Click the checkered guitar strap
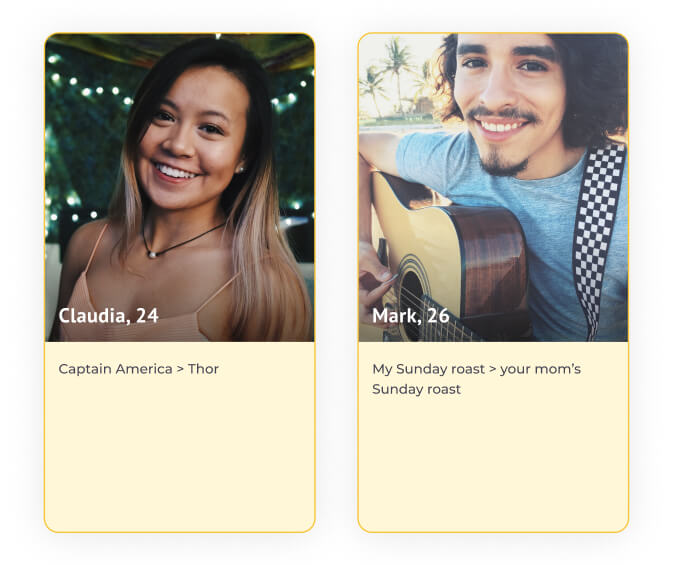673x565 pixels. pos(599,234)
